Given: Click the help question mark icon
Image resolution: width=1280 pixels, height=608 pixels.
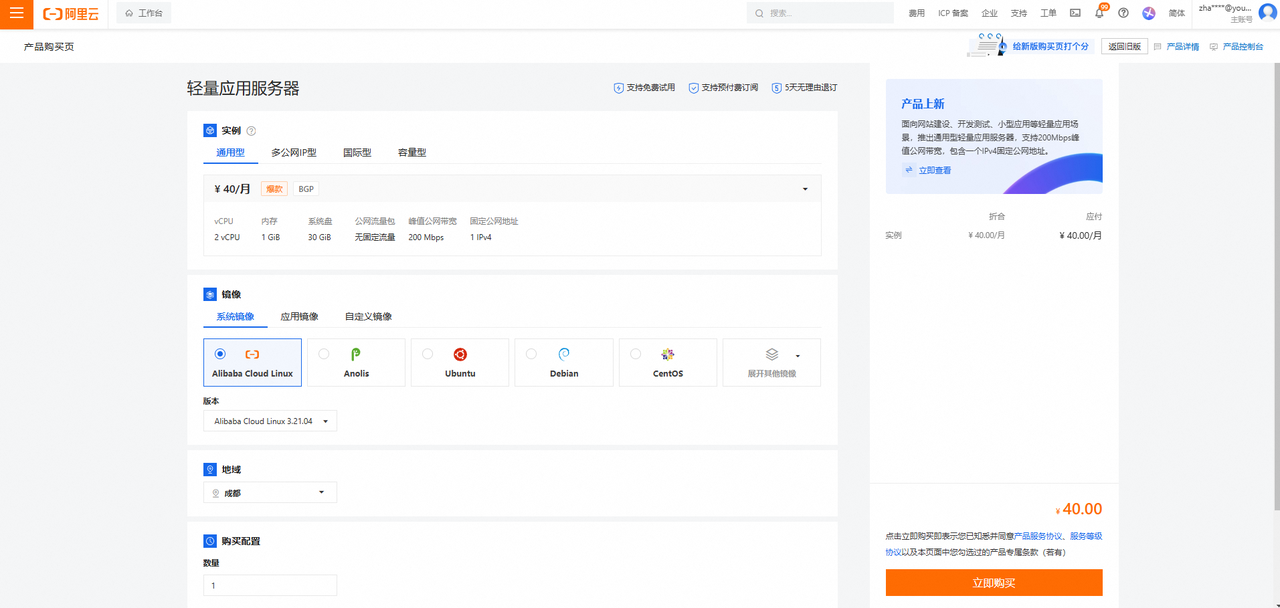Looking at the screenshot, I should point(1123,13).
